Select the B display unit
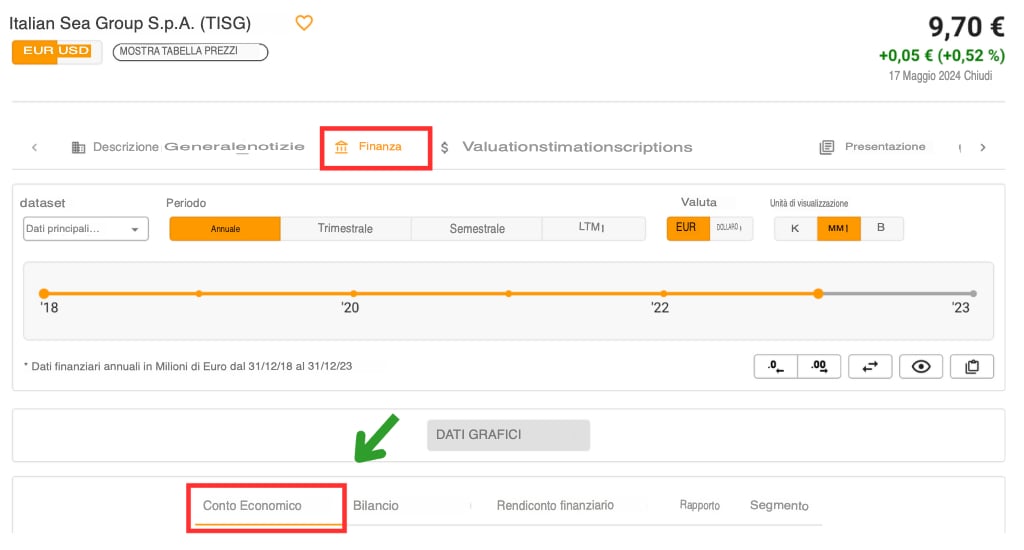1024x550 pixels. [x=881, y=228]
